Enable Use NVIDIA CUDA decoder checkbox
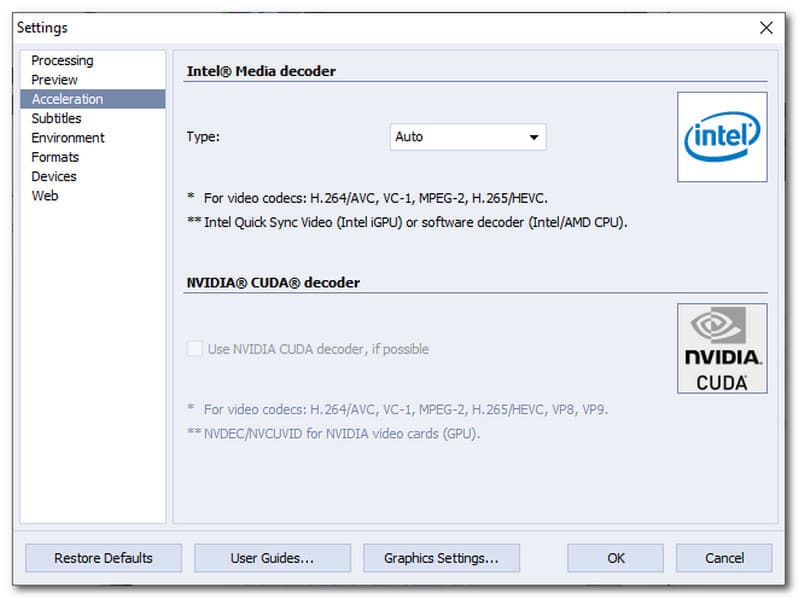Image resolution: width=799 pixels, height=599 pixels. 194,349
